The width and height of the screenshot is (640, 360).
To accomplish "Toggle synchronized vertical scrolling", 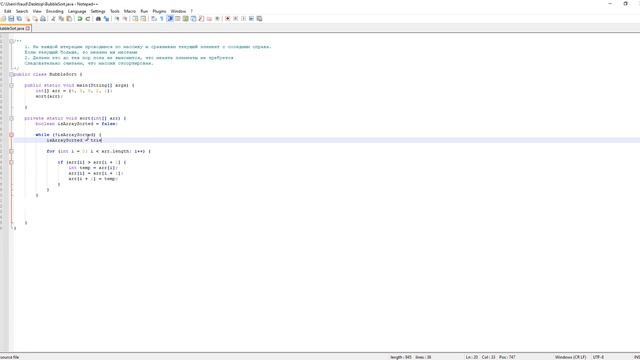I will 136,19.
